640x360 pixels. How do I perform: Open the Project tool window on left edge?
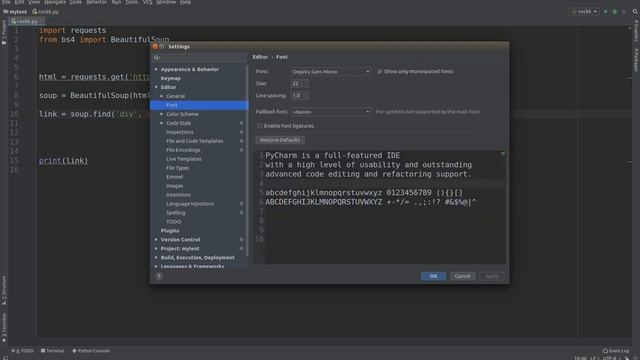[4, 33]
